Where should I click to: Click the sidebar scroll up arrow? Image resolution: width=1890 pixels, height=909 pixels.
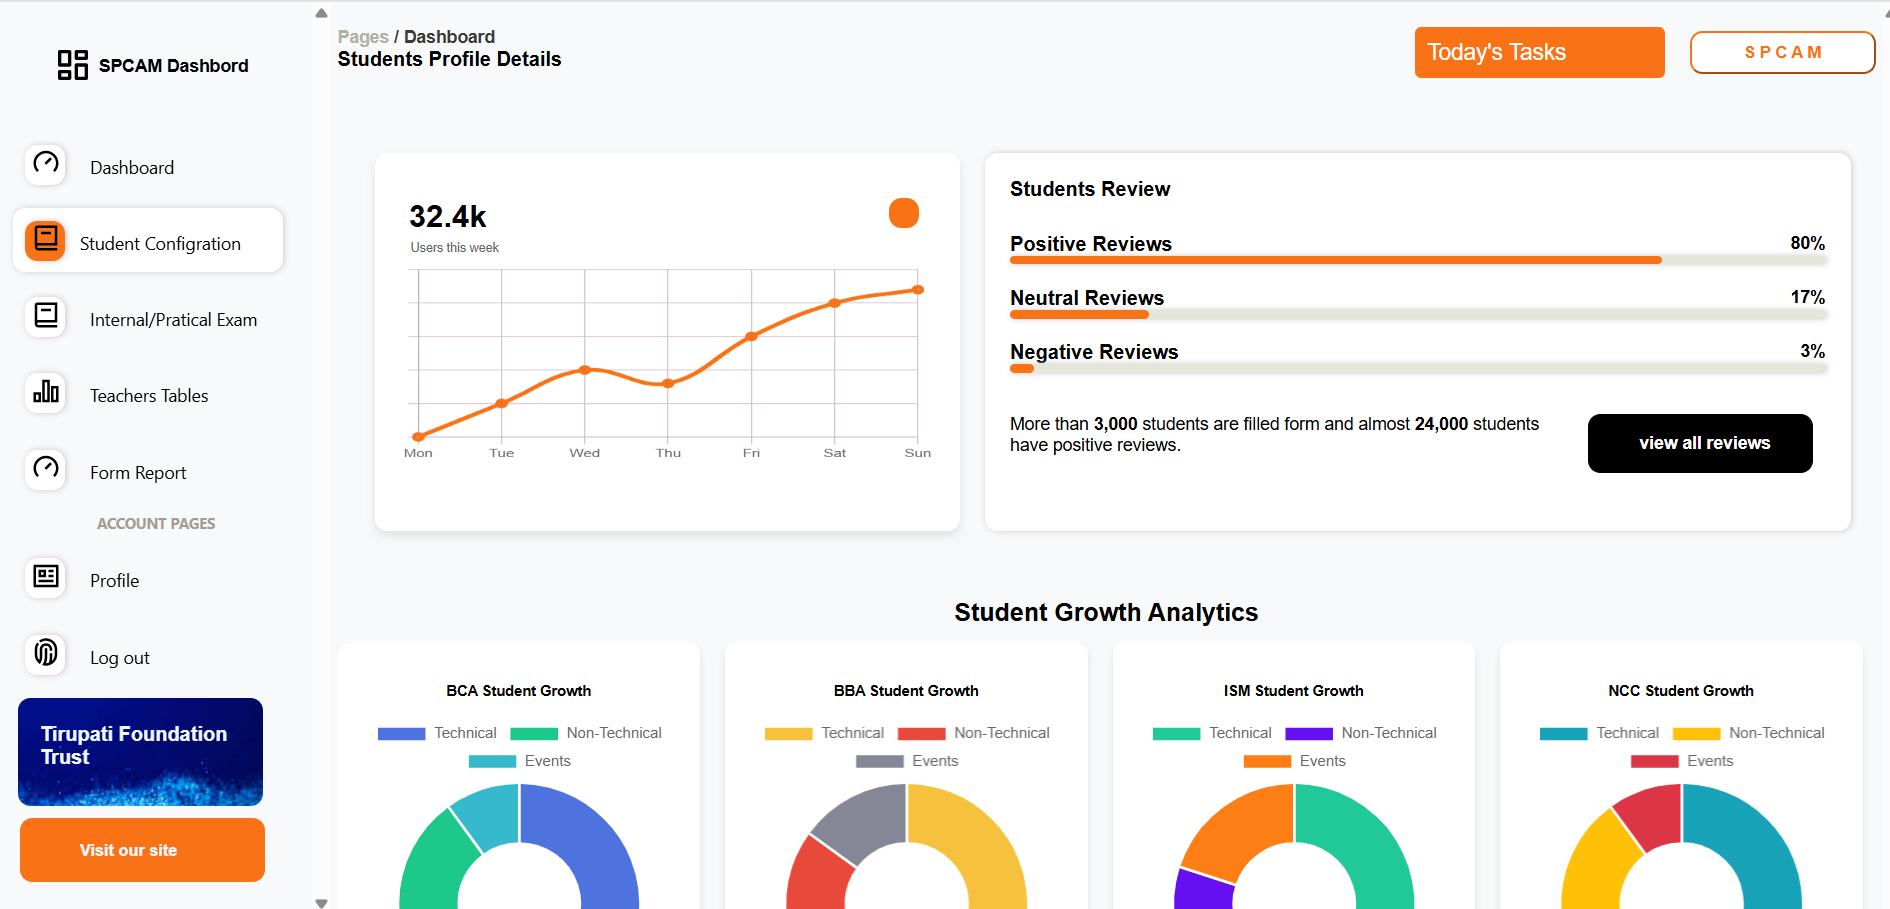(321, 13)
